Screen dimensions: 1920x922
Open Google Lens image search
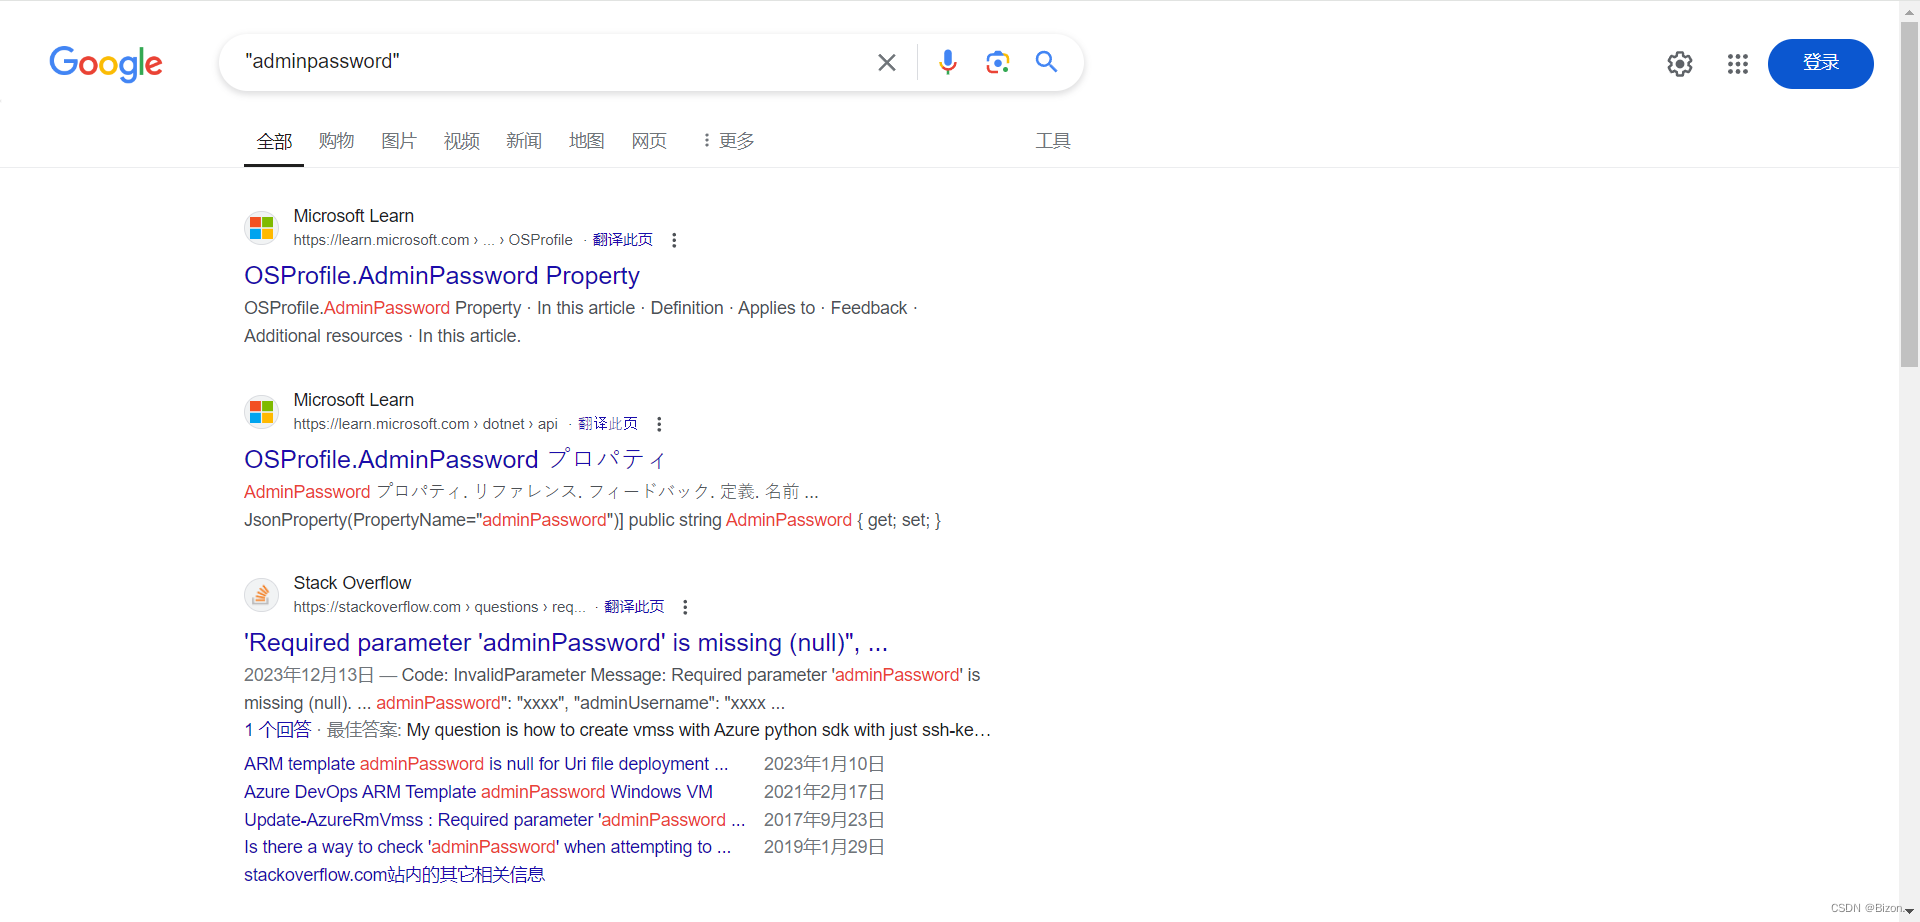point(997,61)
